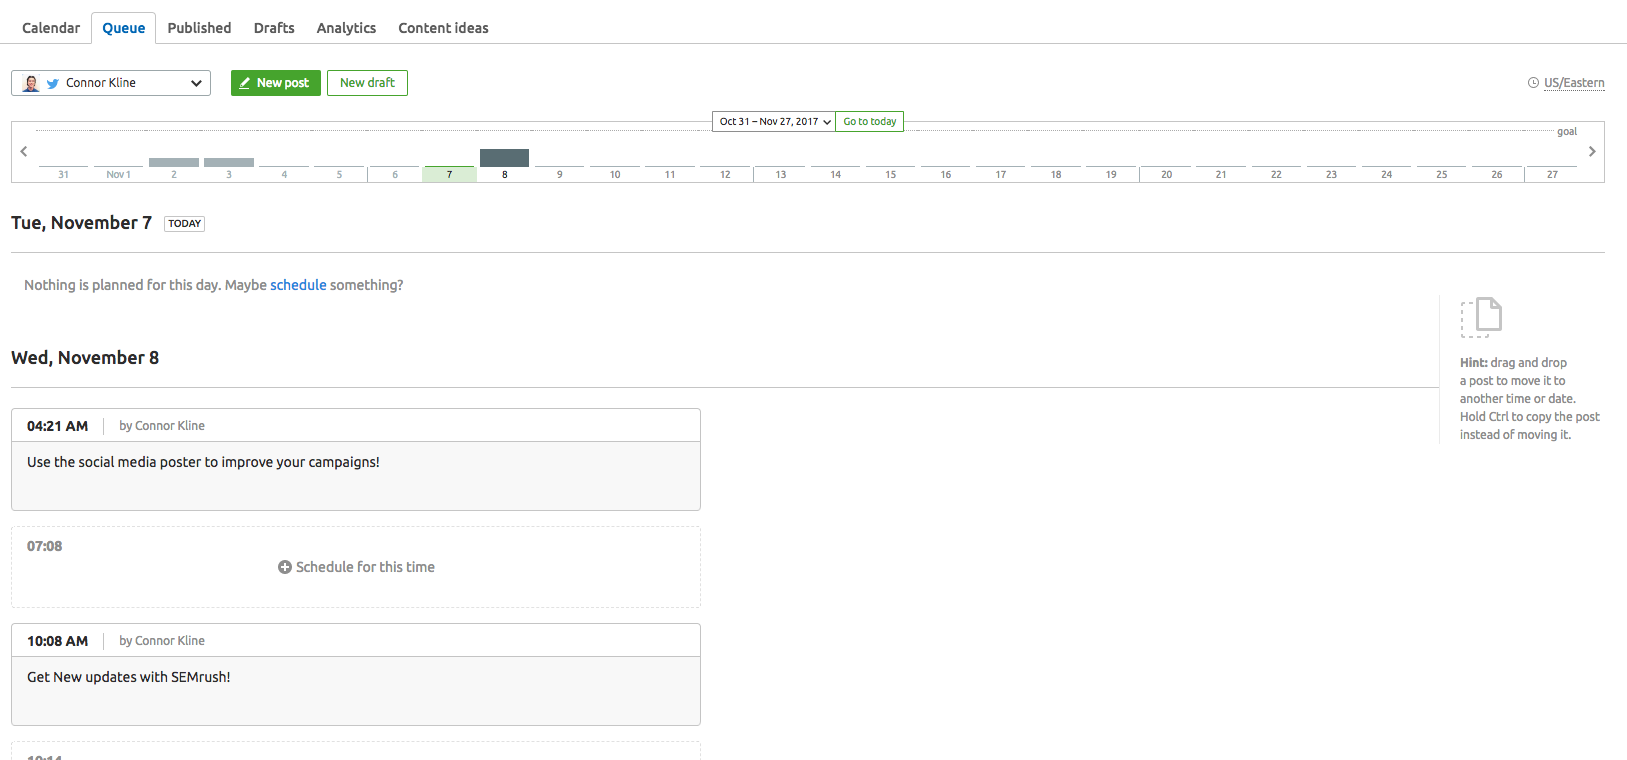Go to previous date range arrow
Viewport: 1627px width, 760px height.
point(24,151)
